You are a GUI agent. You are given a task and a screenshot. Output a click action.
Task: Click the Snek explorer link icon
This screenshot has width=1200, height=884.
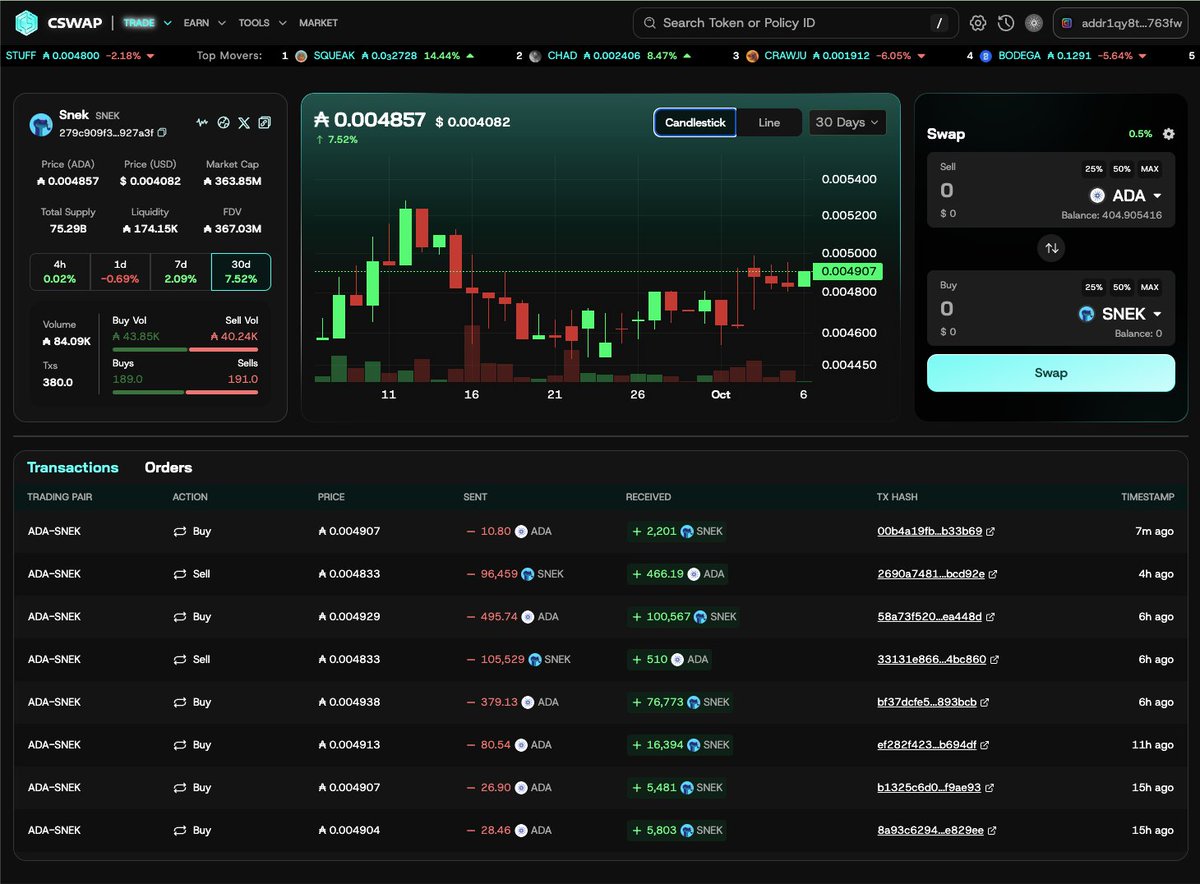point(264,123)
